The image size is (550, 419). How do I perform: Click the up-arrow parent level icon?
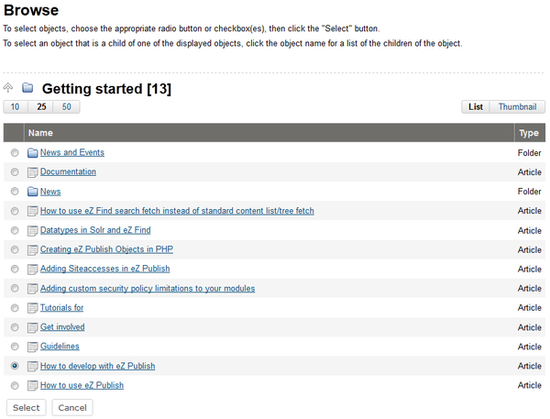(8, 88)
